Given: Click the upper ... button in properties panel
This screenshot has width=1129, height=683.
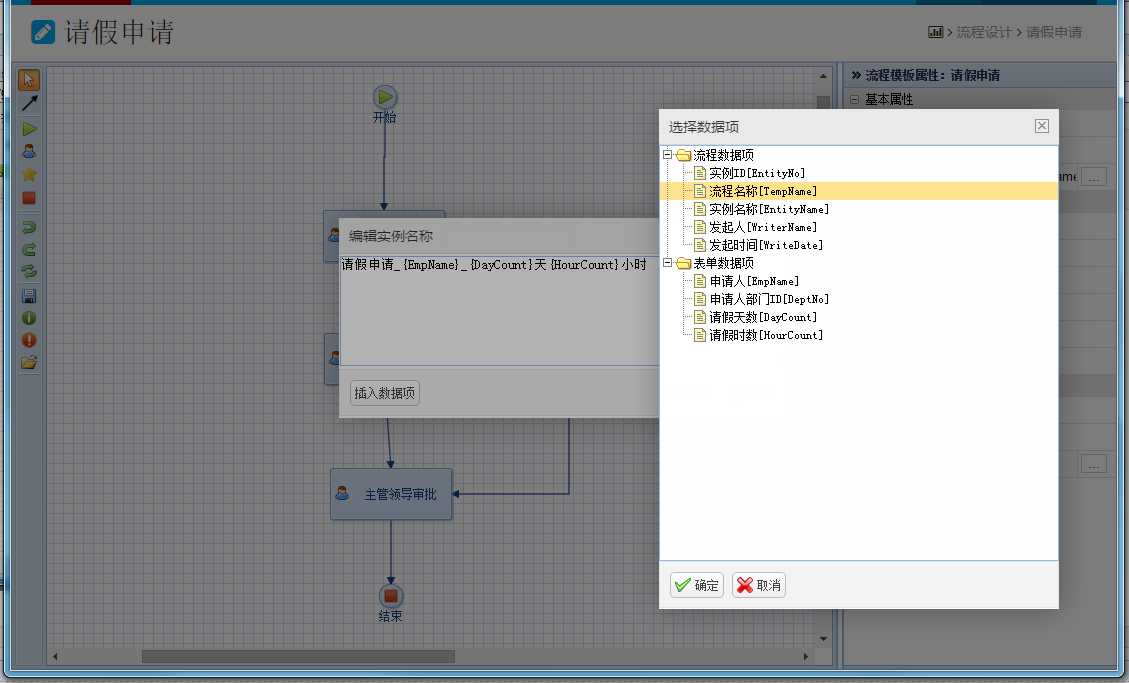Looking at the screenshot, I should pyautogui.click(x=1093, y=177).
